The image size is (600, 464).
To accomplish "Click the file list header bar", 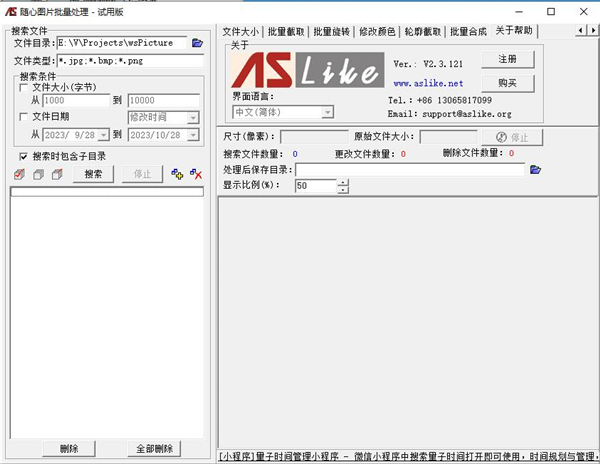I will [x=107, y=192].
